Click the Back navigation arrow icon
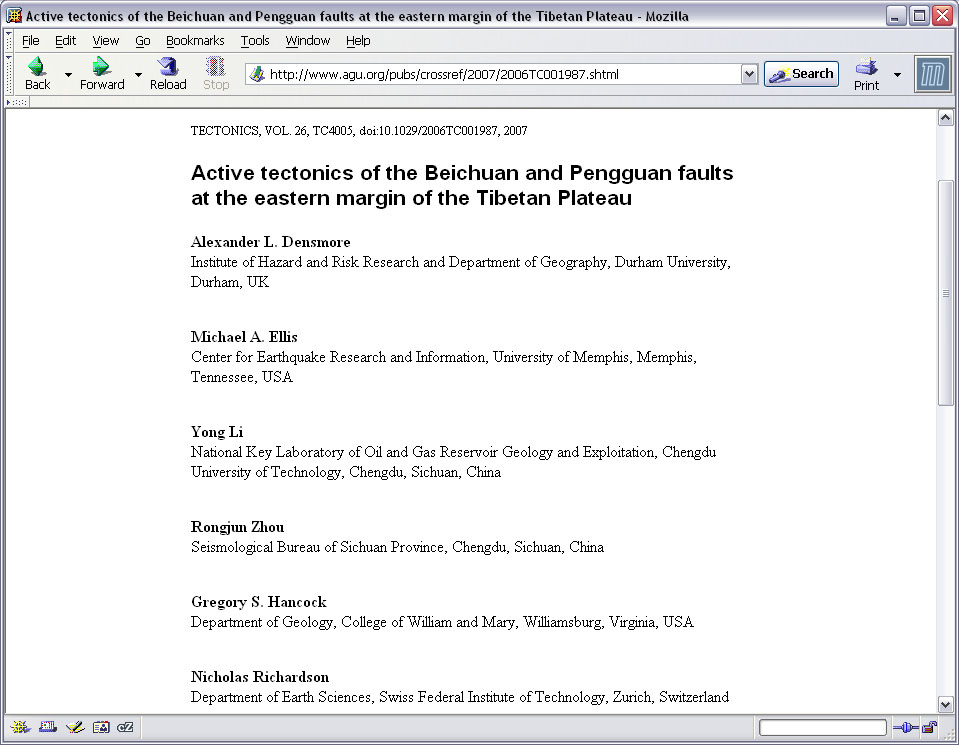959x745 pixels. [37, 68]
